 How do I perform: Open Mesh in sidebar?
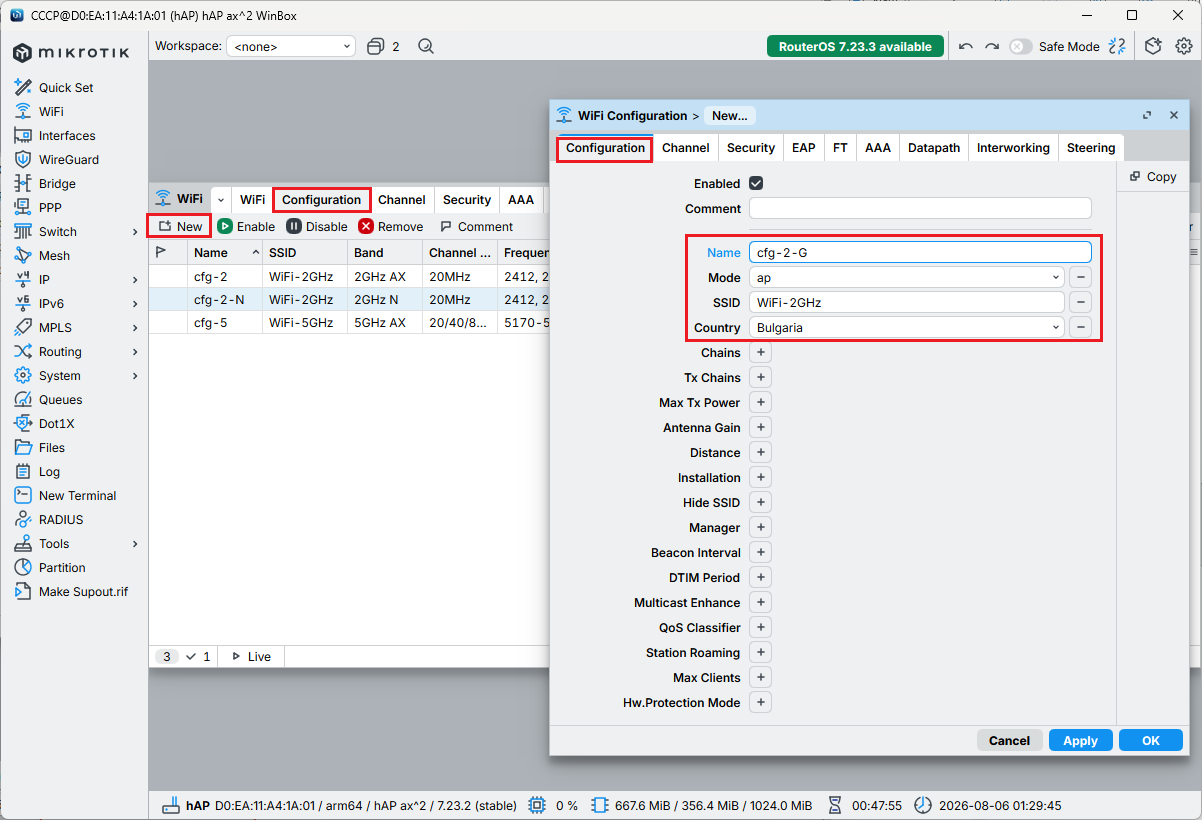[54, 255]
